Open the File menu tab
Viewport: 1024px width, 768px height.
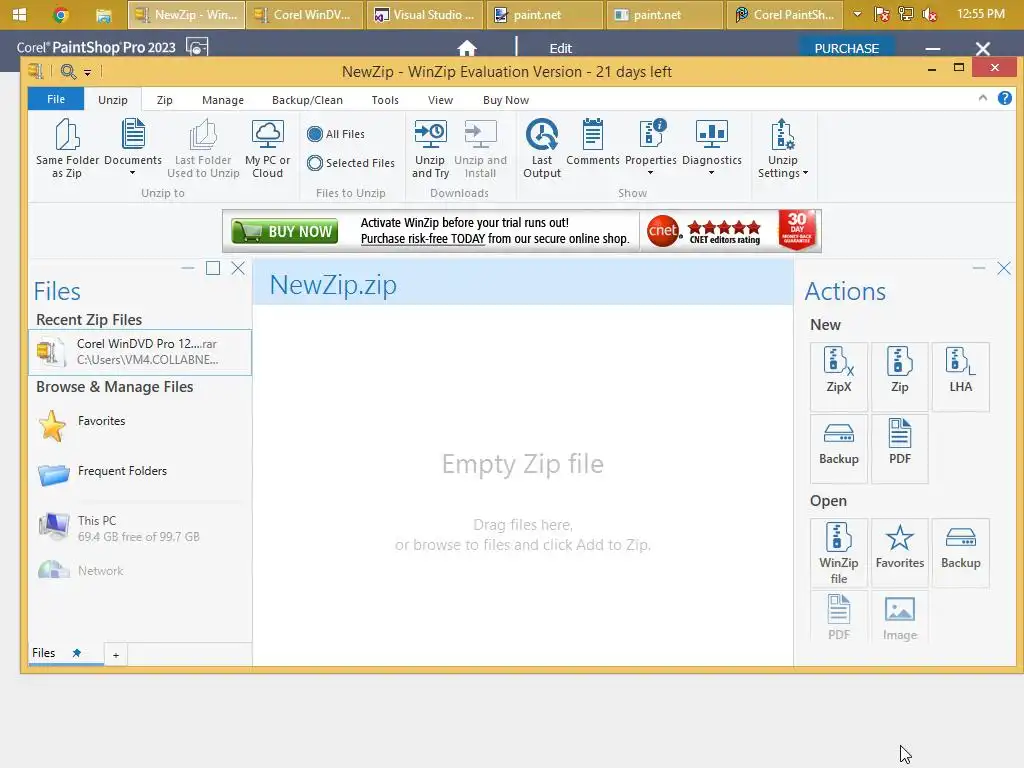(x=56, y=99)
